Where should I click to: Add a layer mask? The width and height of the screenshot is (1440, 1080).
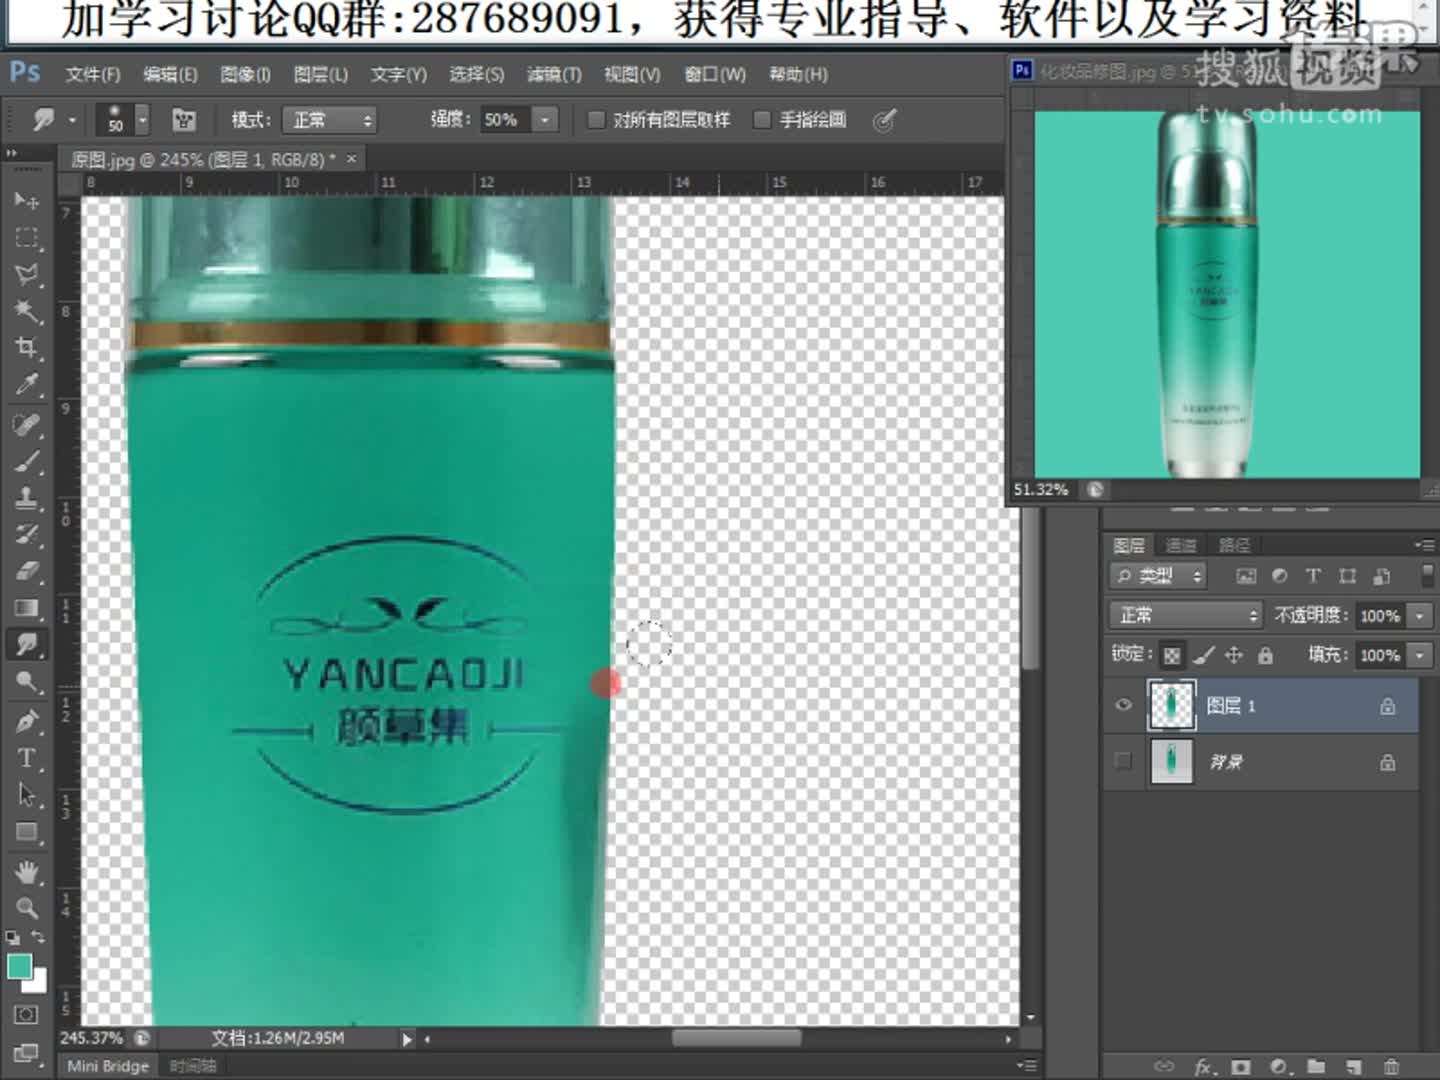tap(1241, 1067)
